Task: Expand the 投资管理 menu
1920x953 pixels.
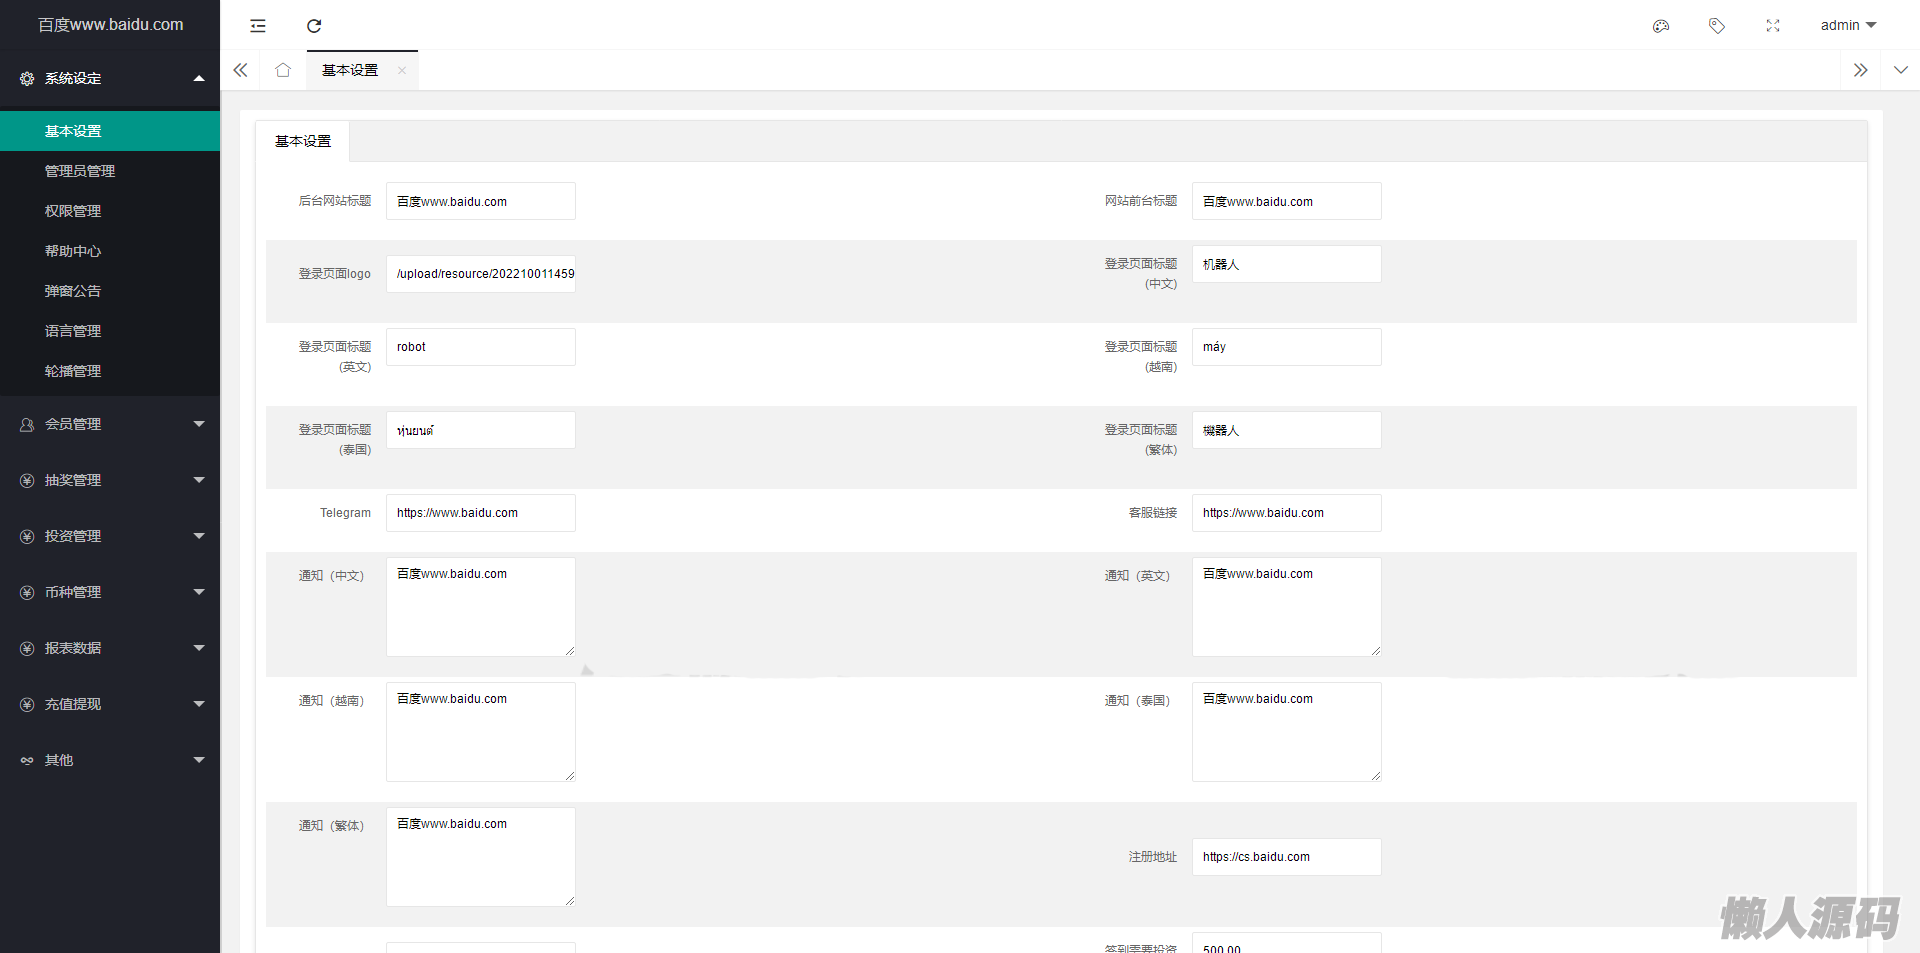Action: 110,536
